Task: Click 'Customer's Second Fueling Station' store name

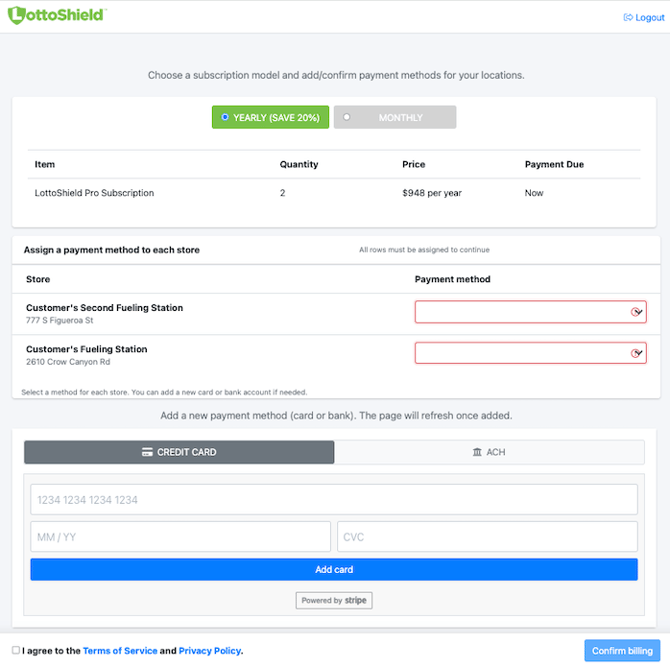Action: click(105, 308)
